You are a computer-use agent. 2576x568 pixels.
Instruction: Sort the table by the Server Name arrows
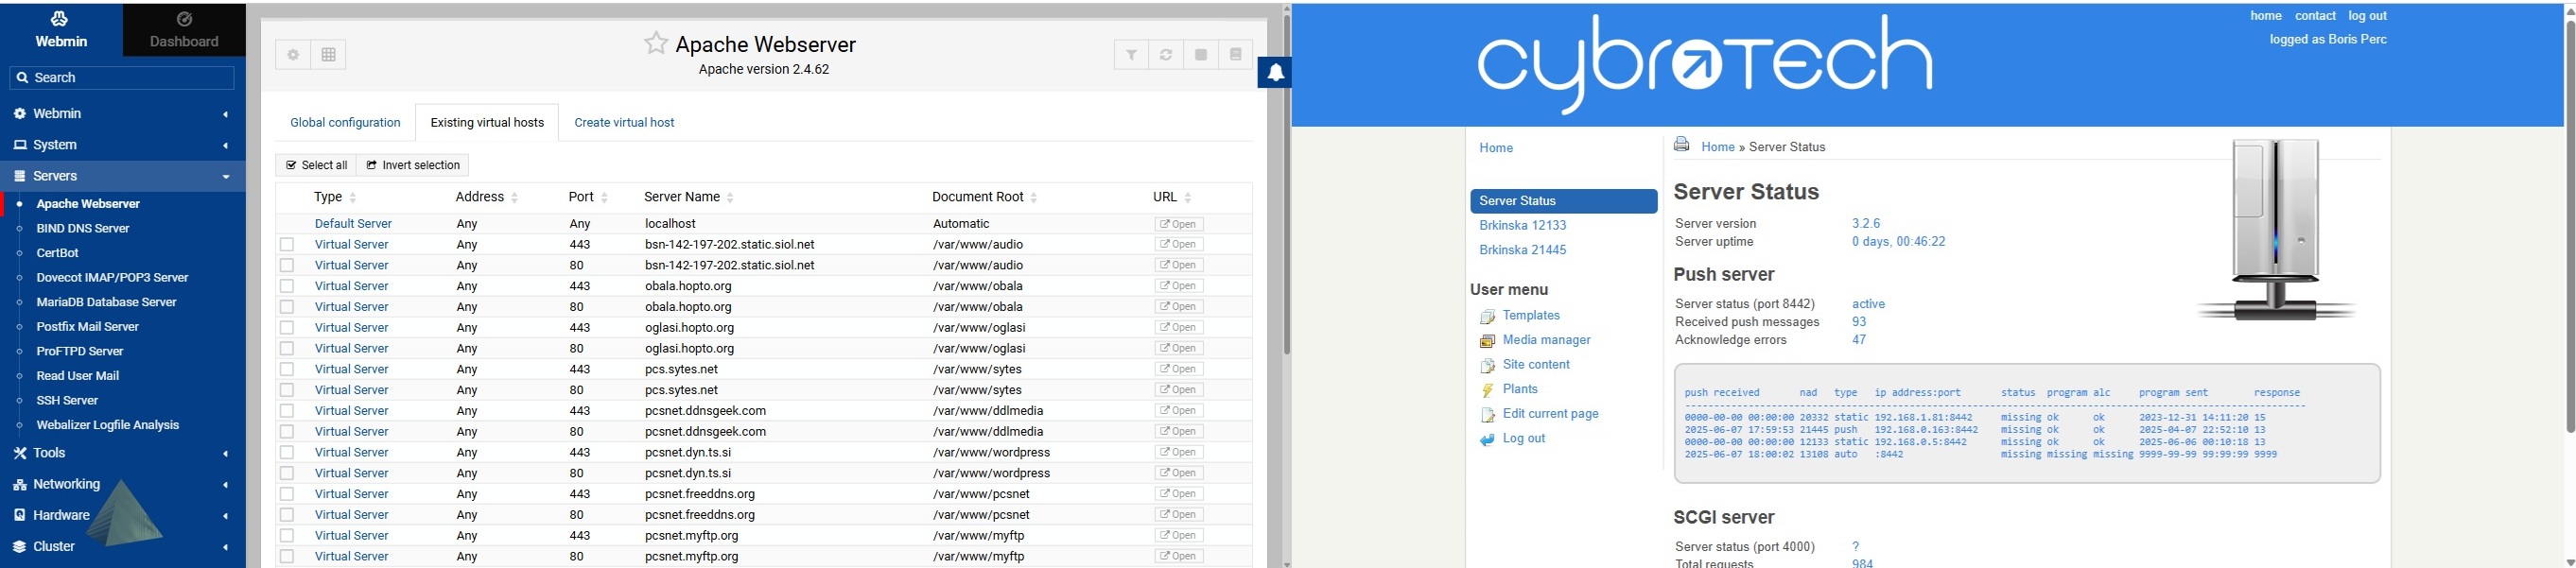(730, 198)
